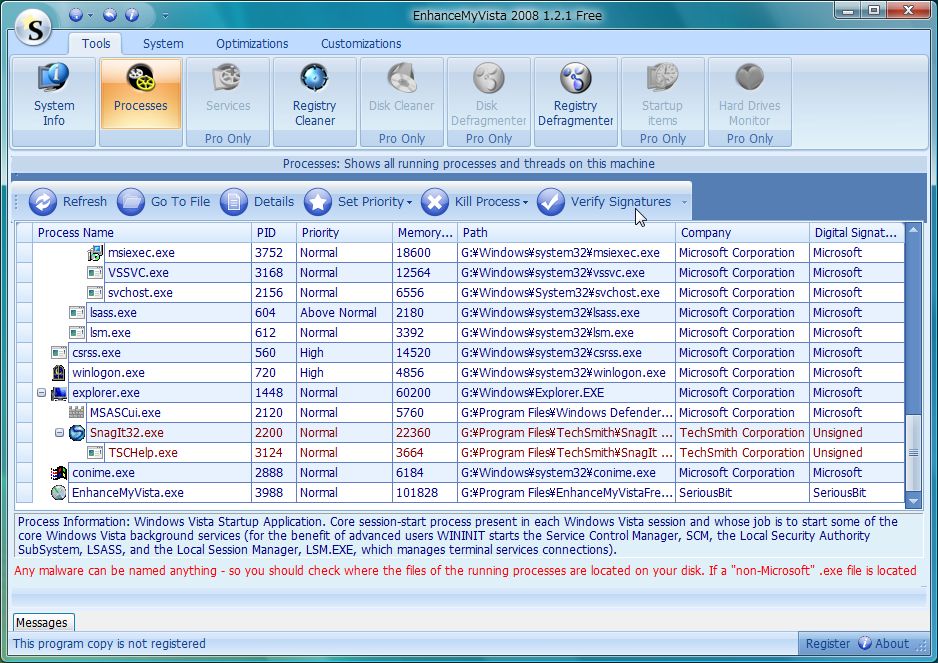Select the Messages tab
938x663 pixels.
tap(42, 622)
